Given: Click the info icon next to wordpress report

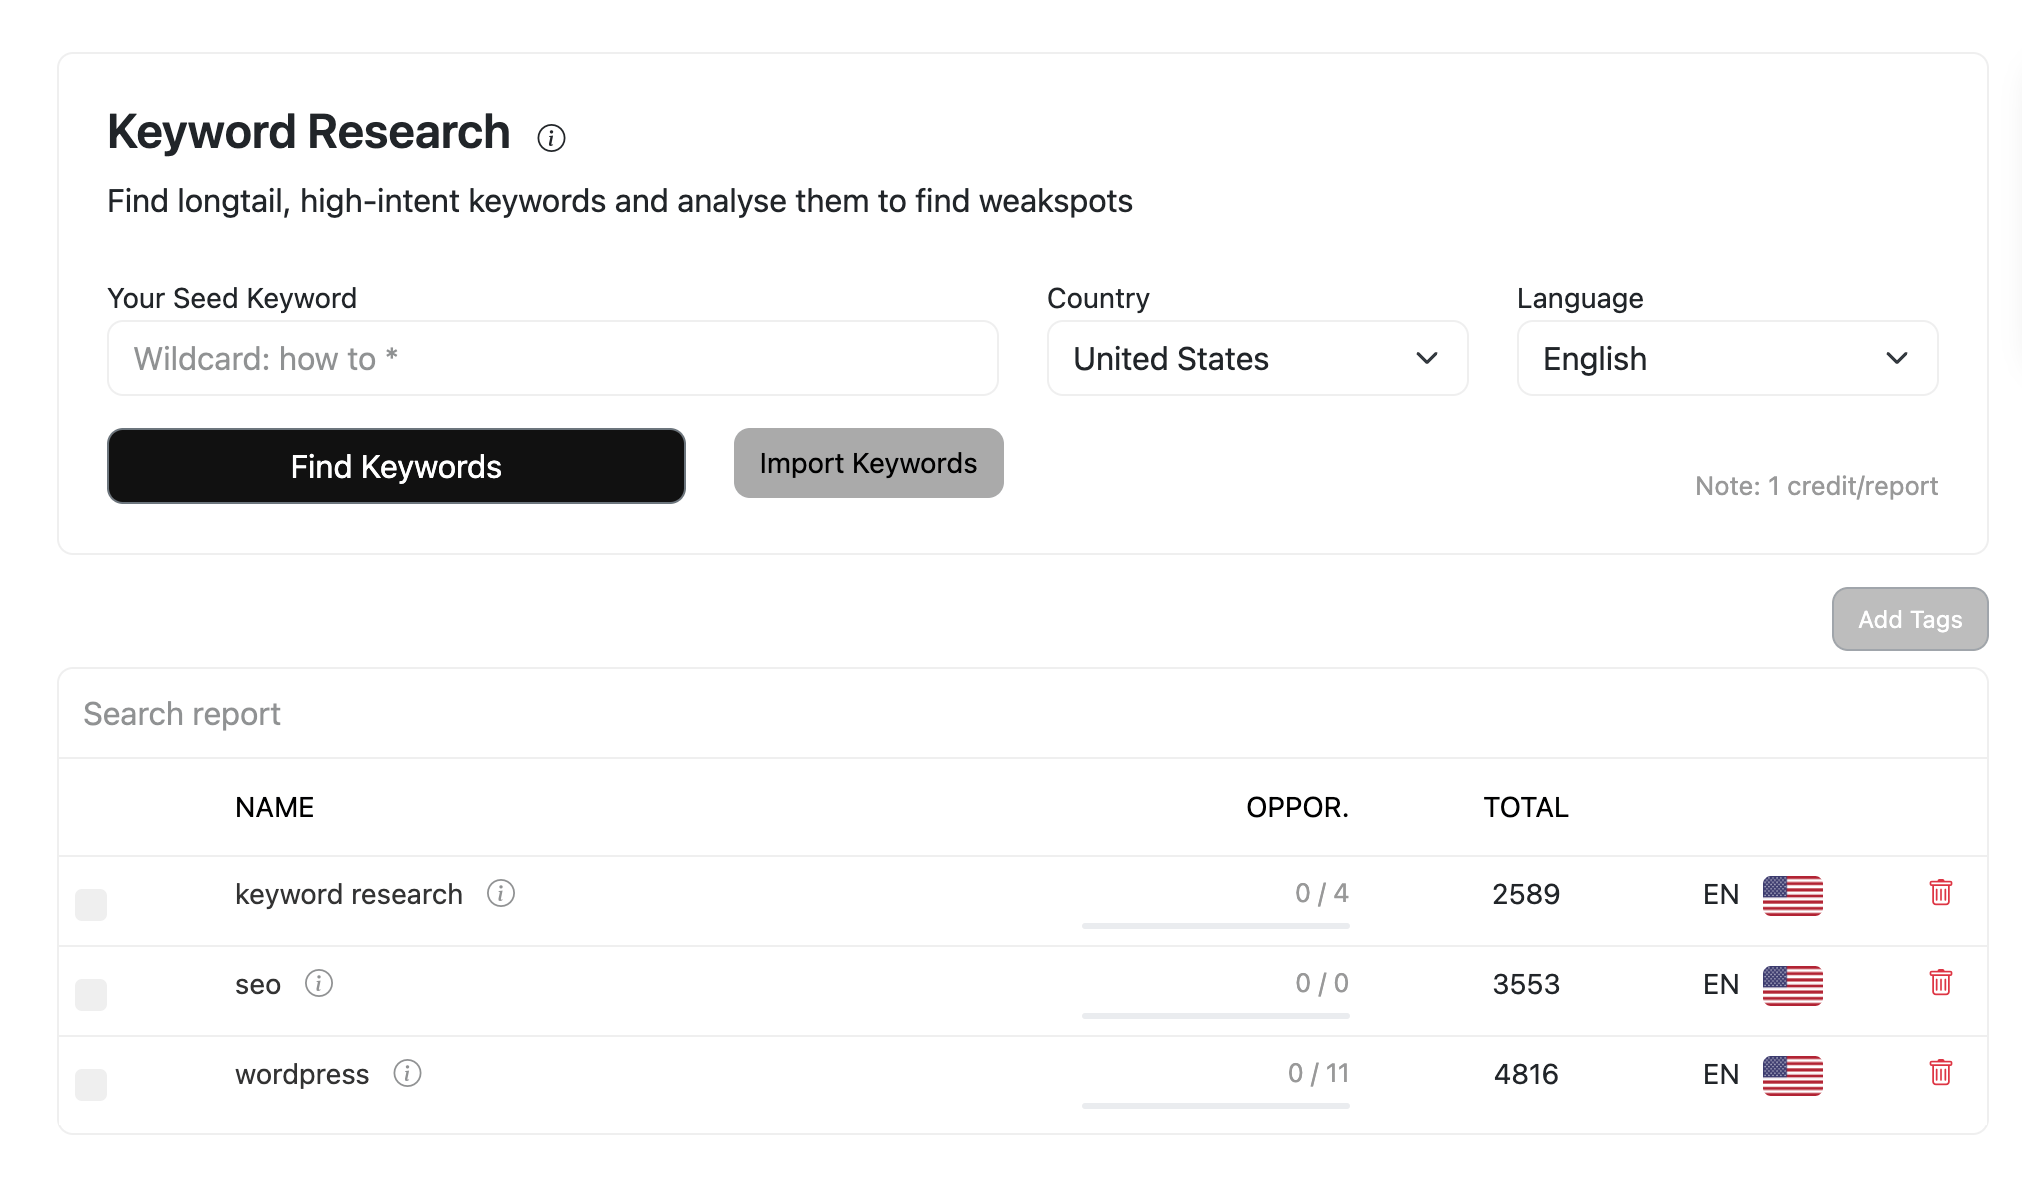Looking at the screenshot, I should click(407, 1074).
